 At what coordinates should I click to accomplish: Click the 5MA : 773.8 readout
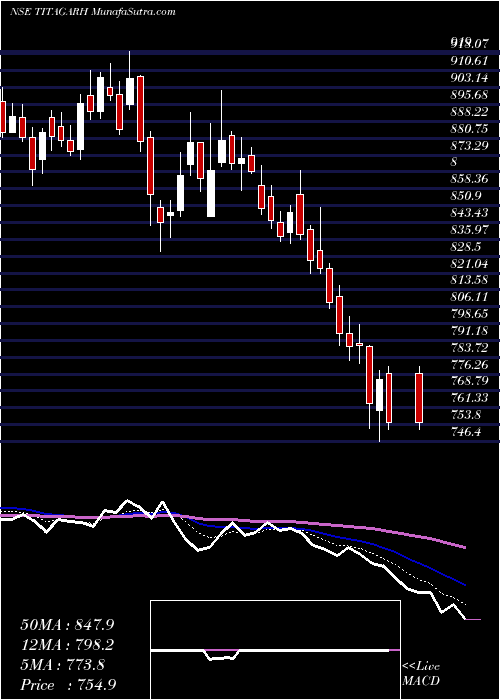[63, 665]
